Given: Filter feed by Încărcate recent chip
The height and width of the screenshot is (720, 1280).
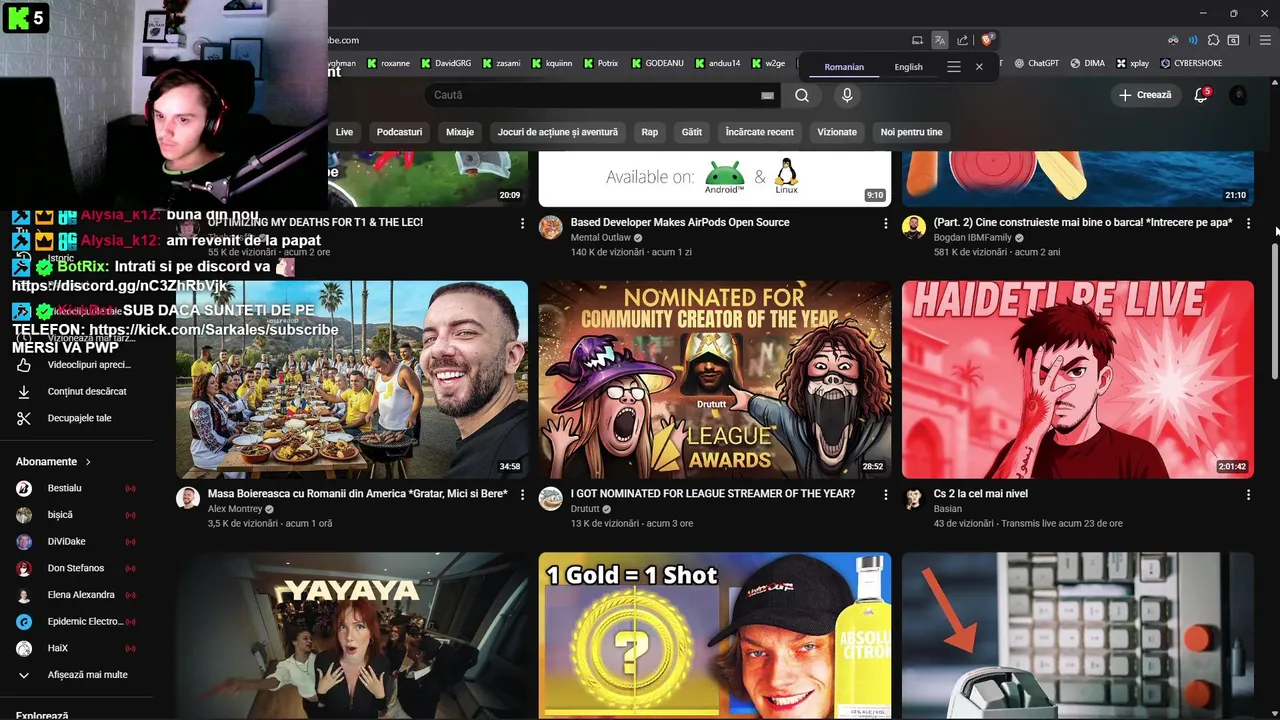Looking at the screenshot, I should click(x=760, y=132).
